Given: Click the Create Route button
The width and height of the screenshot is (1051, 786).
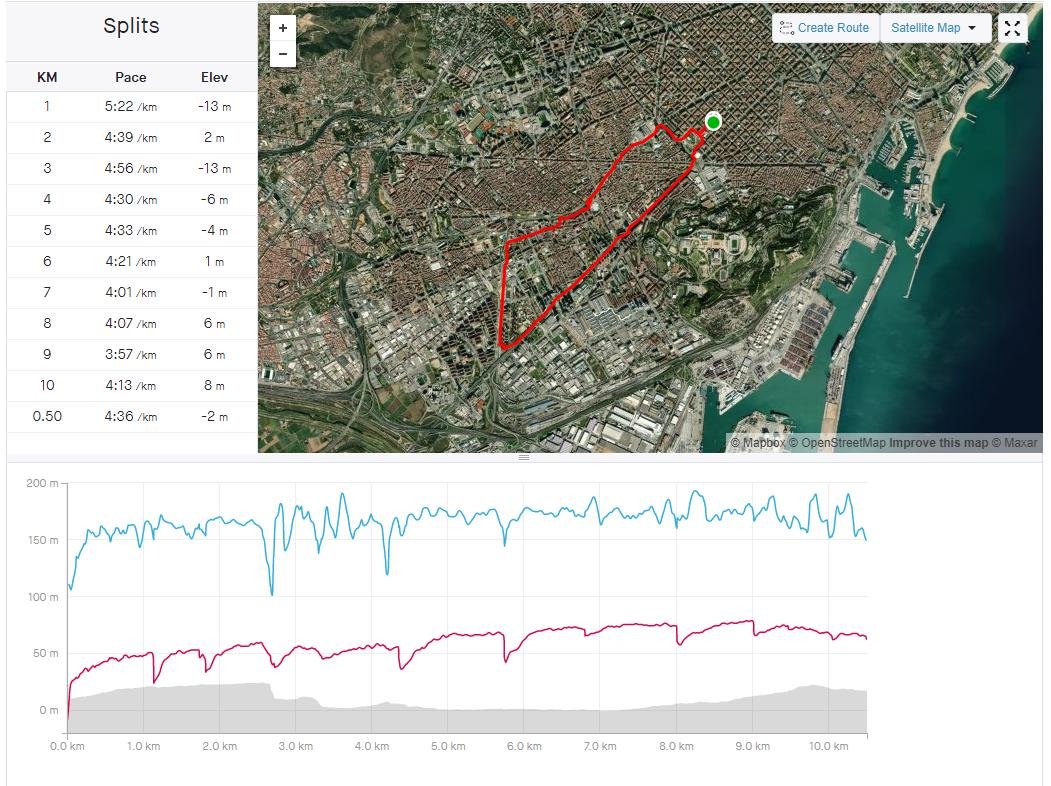Looking at the screenshot, I should pos(825,28).
